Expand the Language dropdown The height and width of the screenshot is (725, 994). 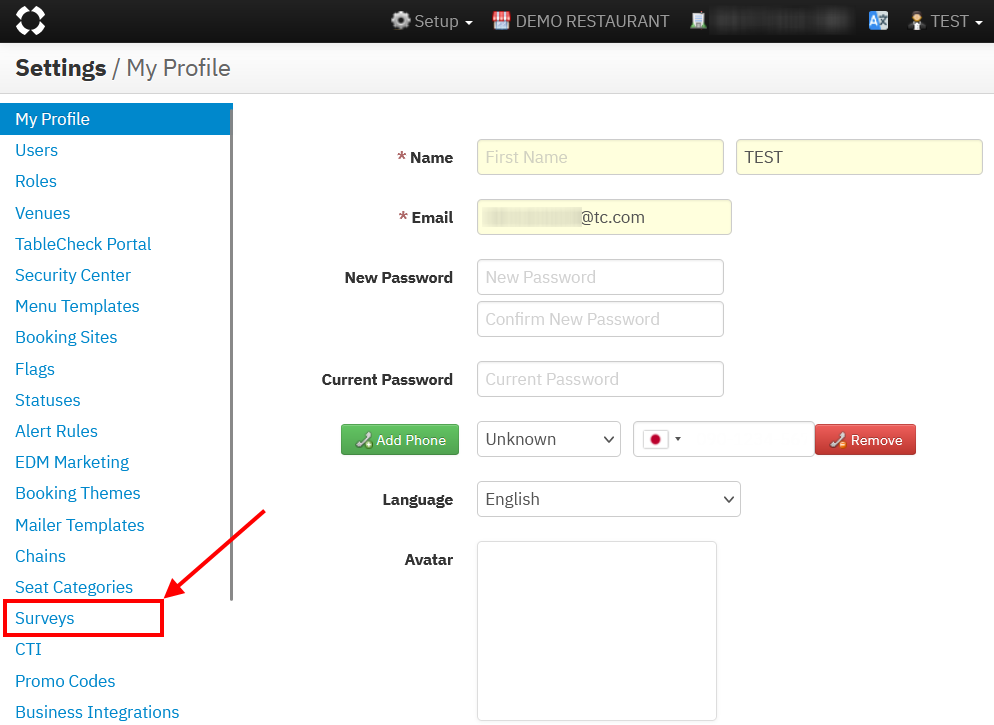point(608,499)
